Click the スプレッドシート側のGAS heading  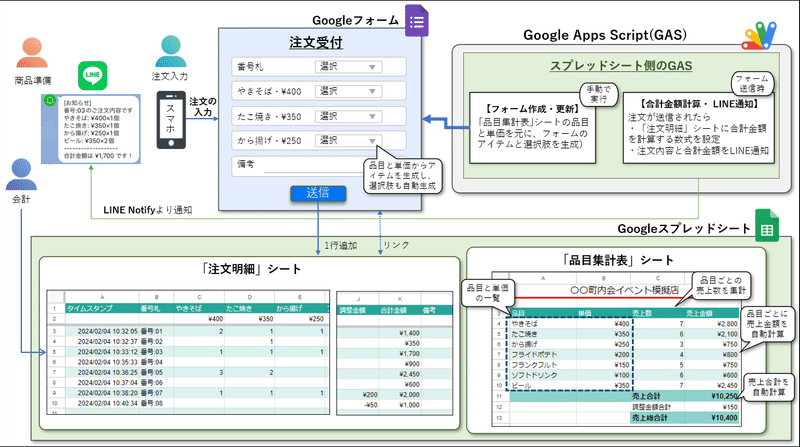point(621,66)
